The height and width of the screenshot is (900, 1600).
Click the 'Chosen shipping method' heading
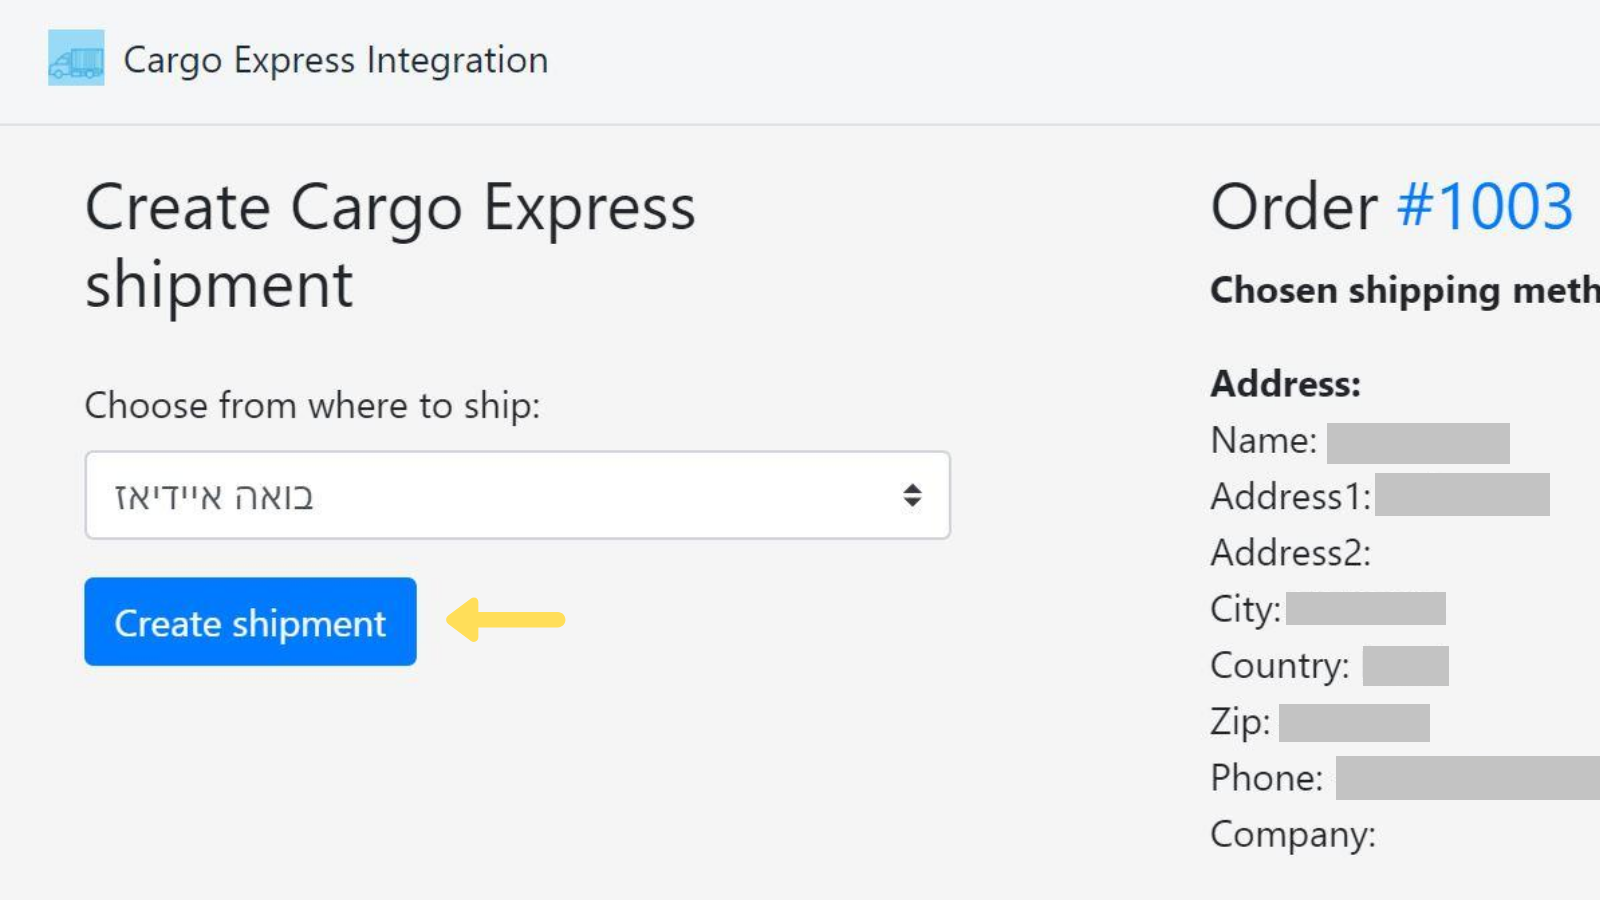point(1400,290)
